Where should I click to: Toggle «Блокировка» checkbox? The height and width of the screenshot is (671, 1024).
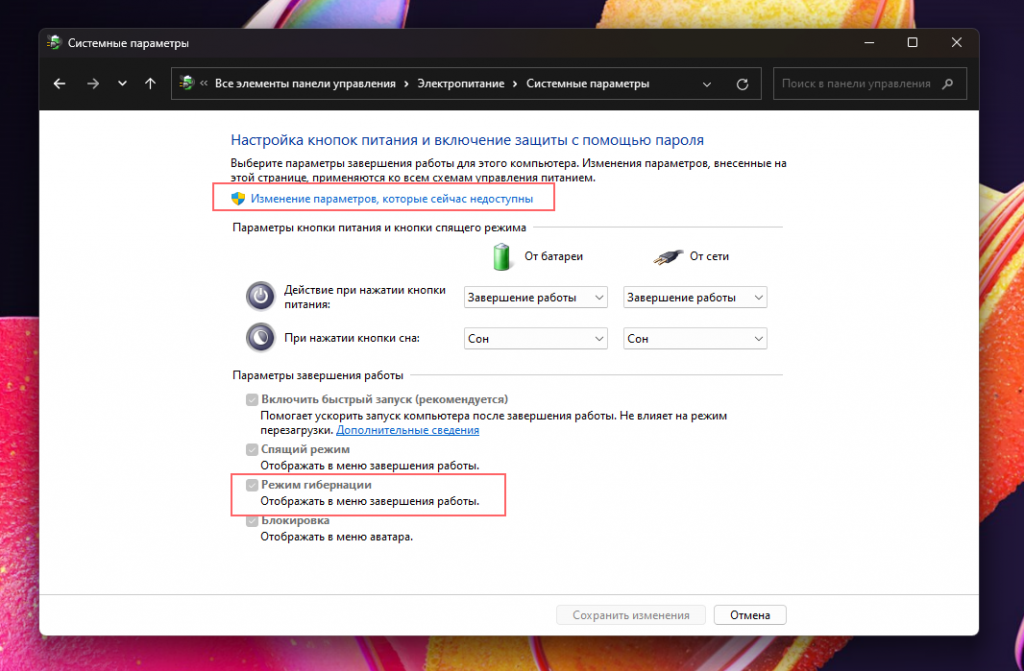coord(251,521)
